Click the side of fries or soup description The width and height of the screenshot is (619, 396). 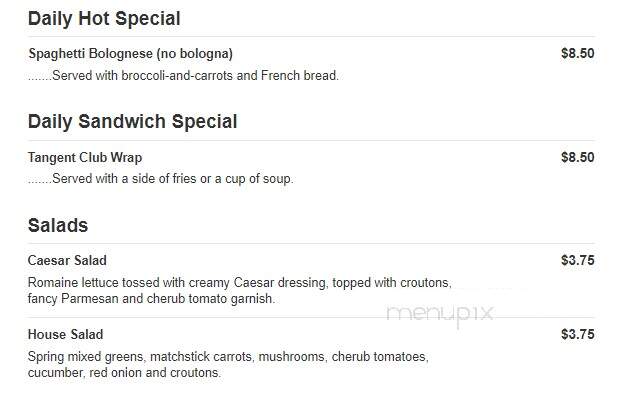161,179
